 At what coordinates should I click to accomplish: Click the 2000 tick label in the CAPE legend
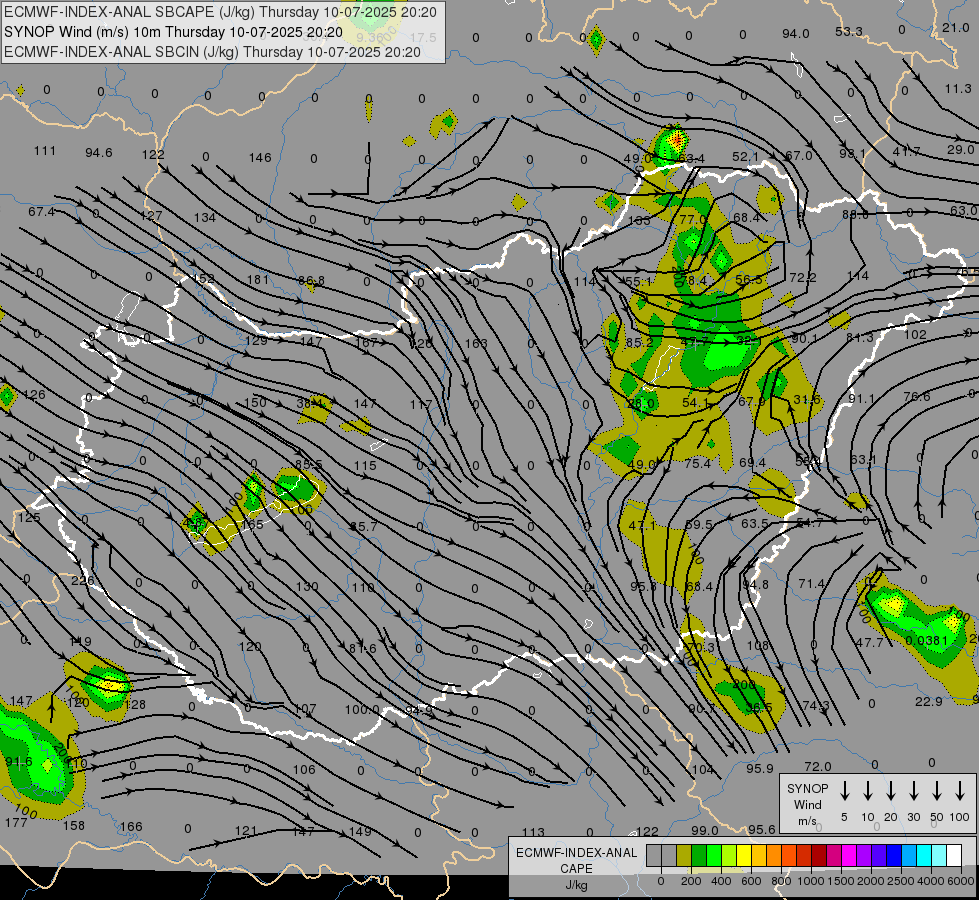coord(871,881)
